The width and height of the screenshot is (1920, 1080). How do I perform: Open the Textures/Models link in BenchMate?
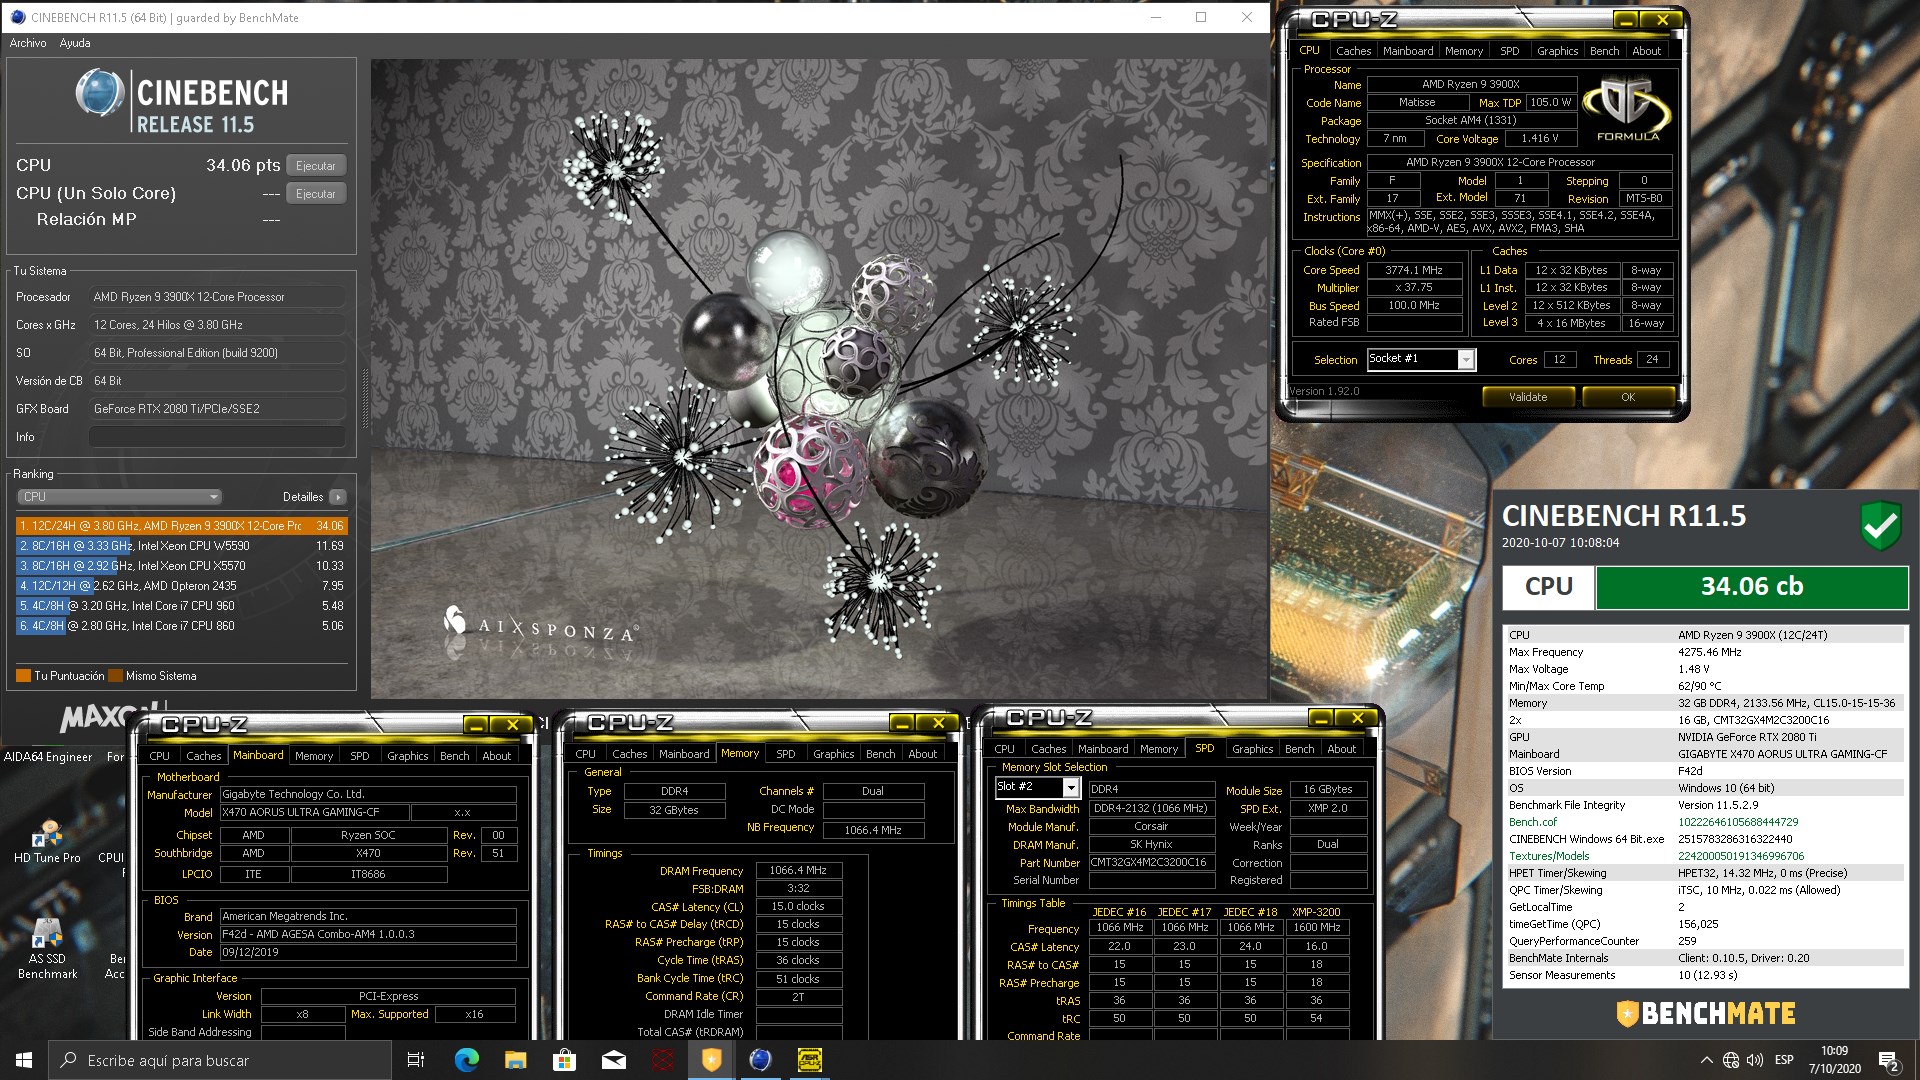click(x=1548, y=856)
